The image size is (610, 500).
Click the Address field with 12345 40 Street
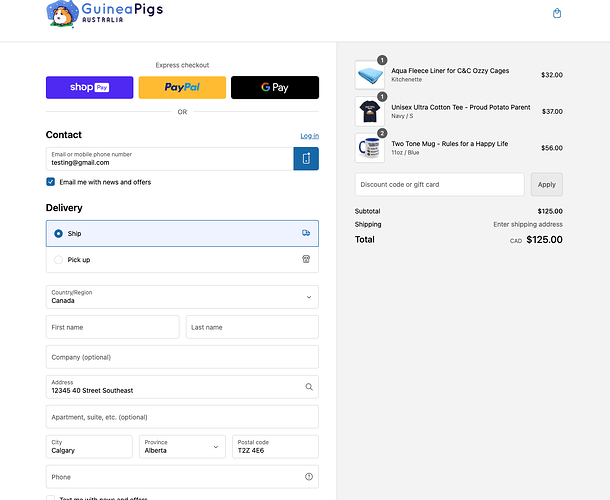tap(182, 387)
